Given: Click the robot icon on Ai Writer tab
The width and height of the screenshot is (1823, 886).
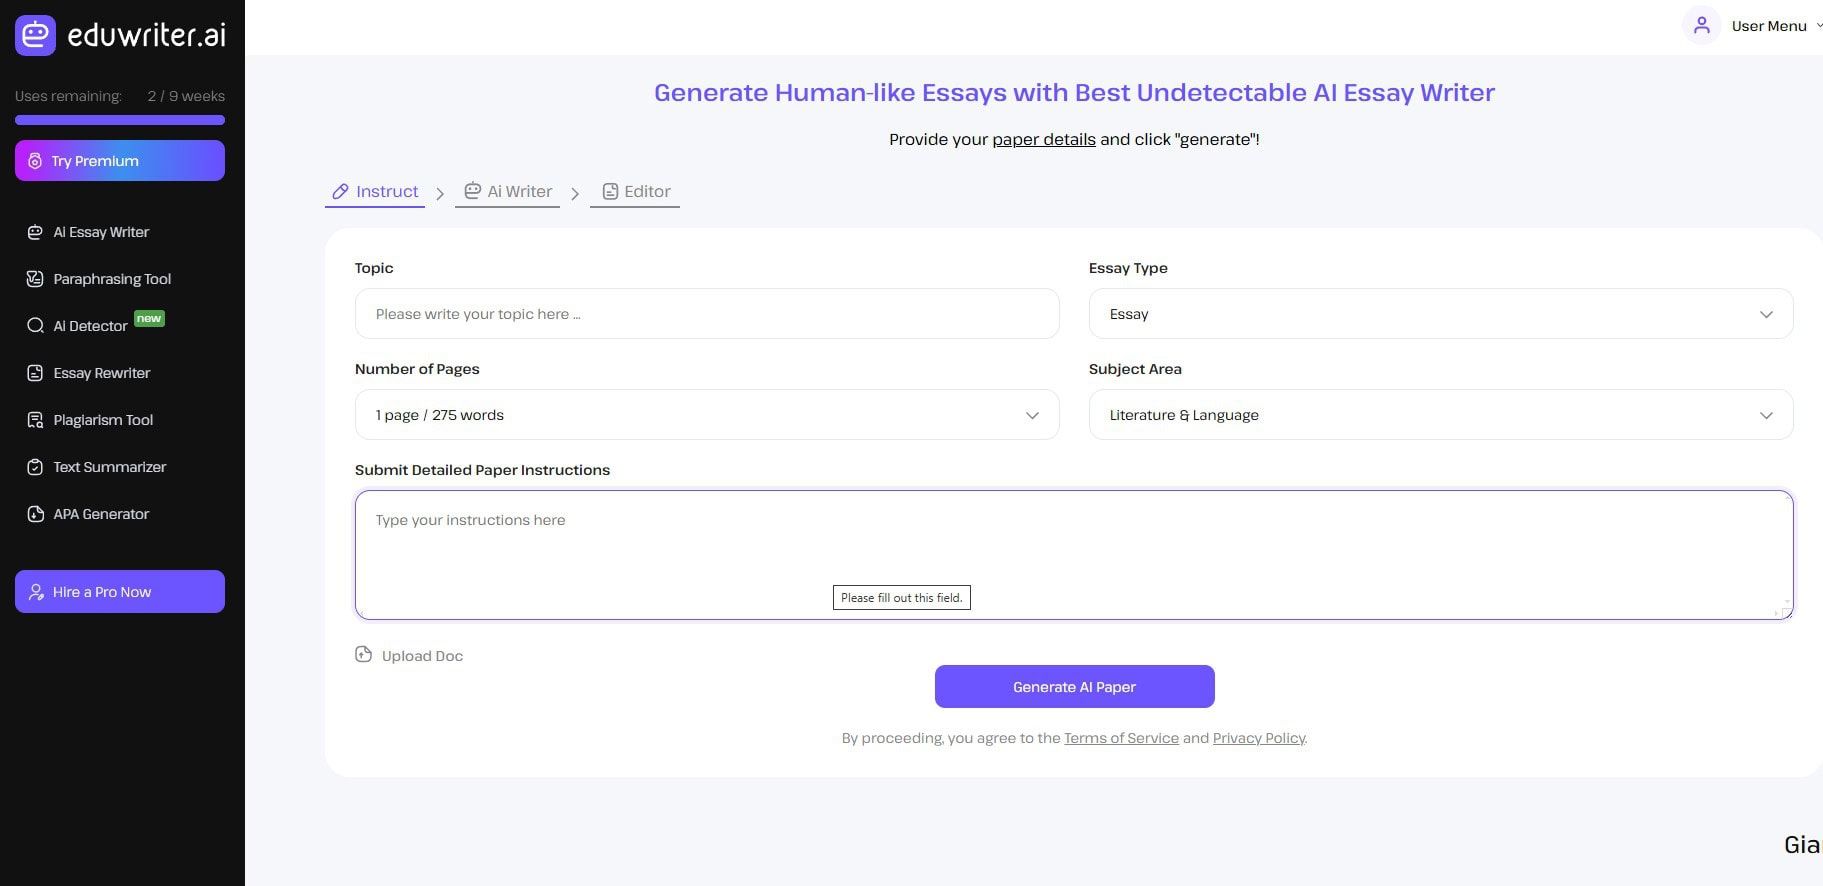Looking at the screenshot, I should click(x=472, y=191).
